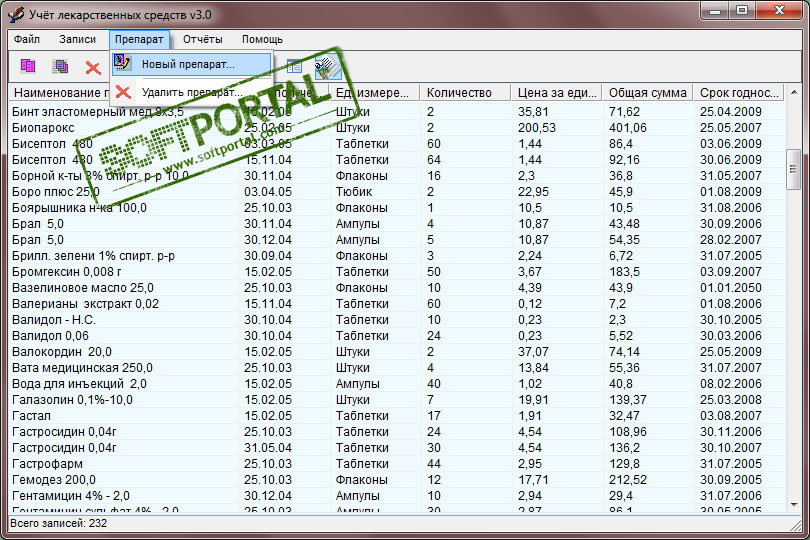Open the Помощь menu
The height and width of the screenshot is (540, 810).
262,39
